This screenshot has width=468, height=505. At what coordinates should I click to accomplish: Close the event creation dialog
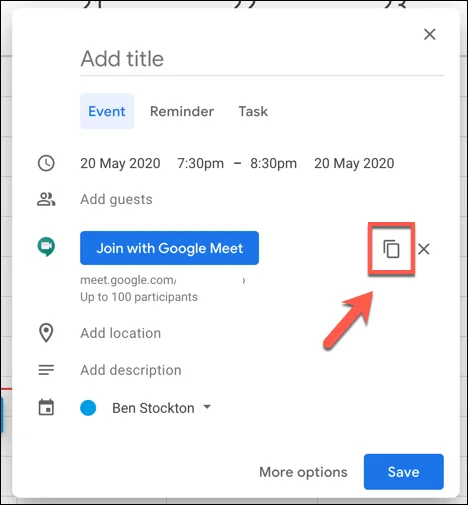click(x=430, y=34)
